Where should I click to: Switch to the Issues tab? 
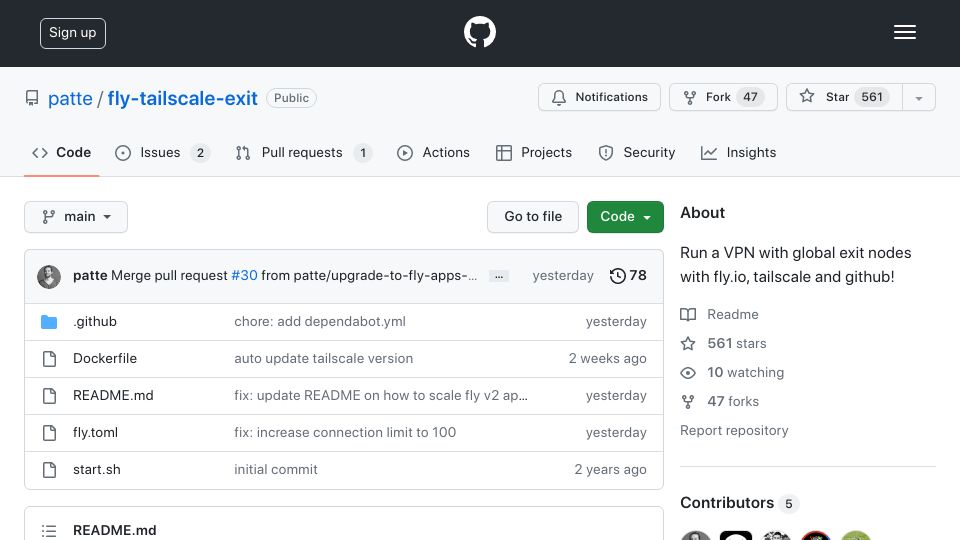[162, 152]
